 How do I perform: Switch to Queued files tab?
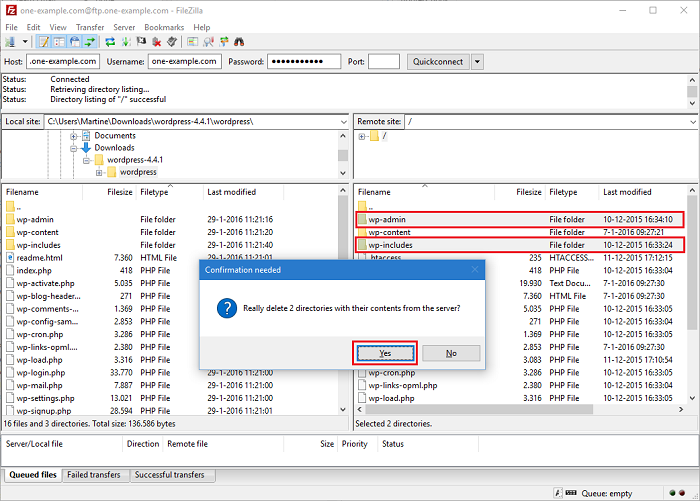(33, 475)
